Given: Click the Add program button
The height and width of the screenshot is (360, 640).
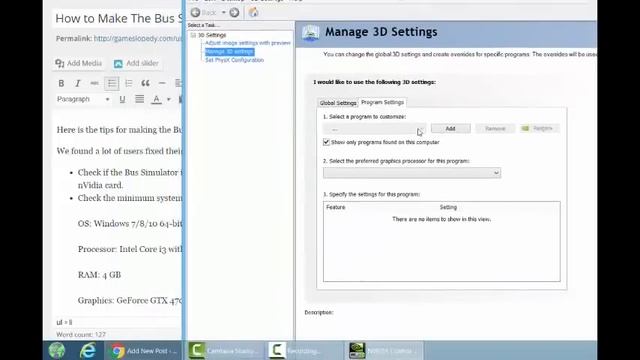Looking at the screenshot, I should click(x=451, y=129).
